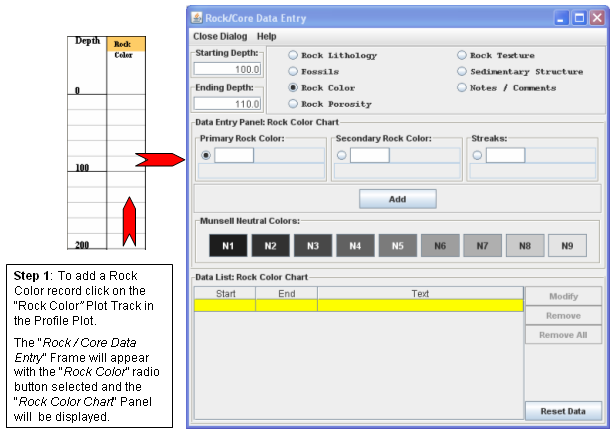614x433 pixels.
Task: Maximize the Rock/Core Data Entry window
Action: (579, 18)
